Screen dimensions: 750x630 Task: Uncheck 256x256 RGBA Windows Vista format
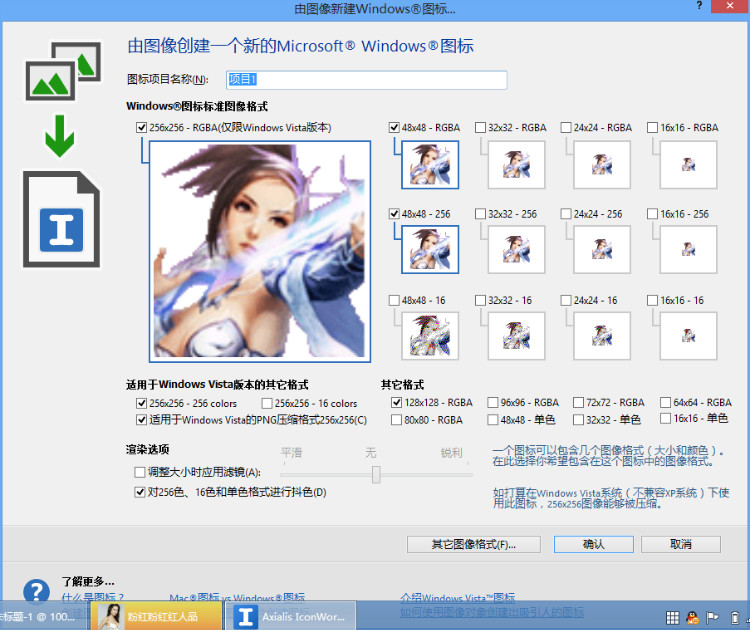tap(141, 128)
